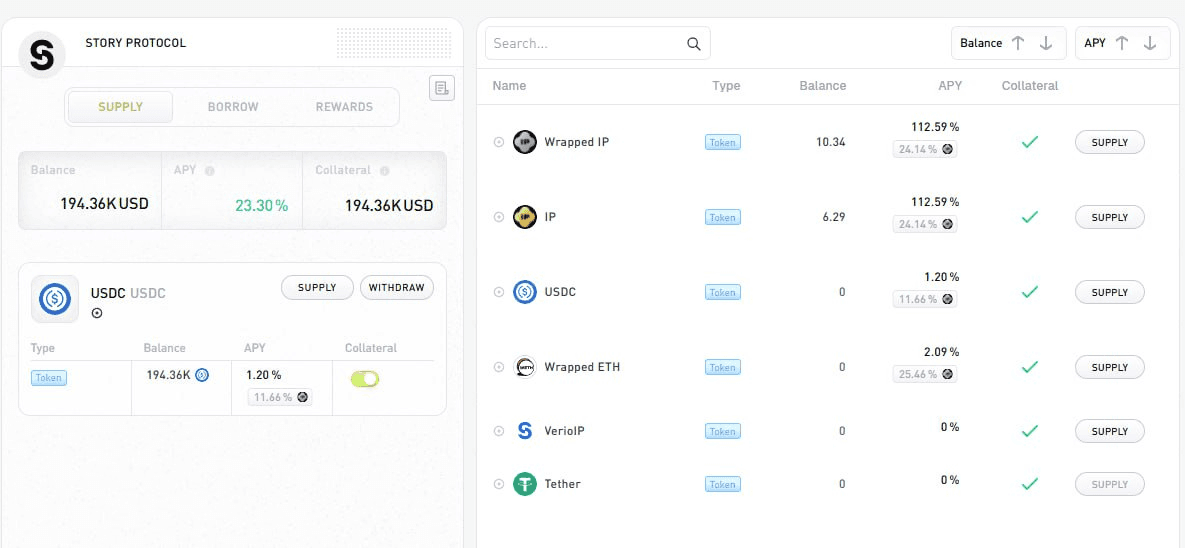Viewport: 1185px width, 548px height.
Task: Toggle USDC collateral switch off
Action: click(365, 379)
